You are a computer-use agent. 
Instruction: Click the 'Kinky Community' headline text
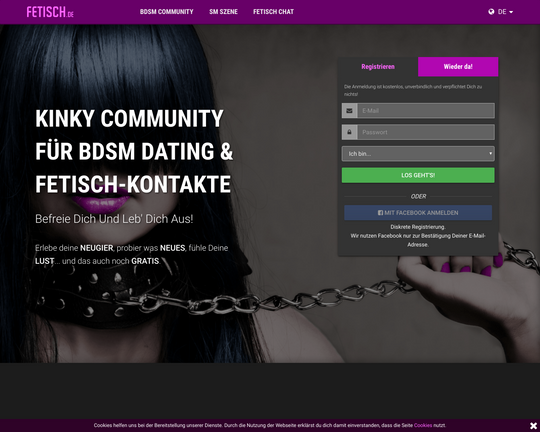click(129, 119)
